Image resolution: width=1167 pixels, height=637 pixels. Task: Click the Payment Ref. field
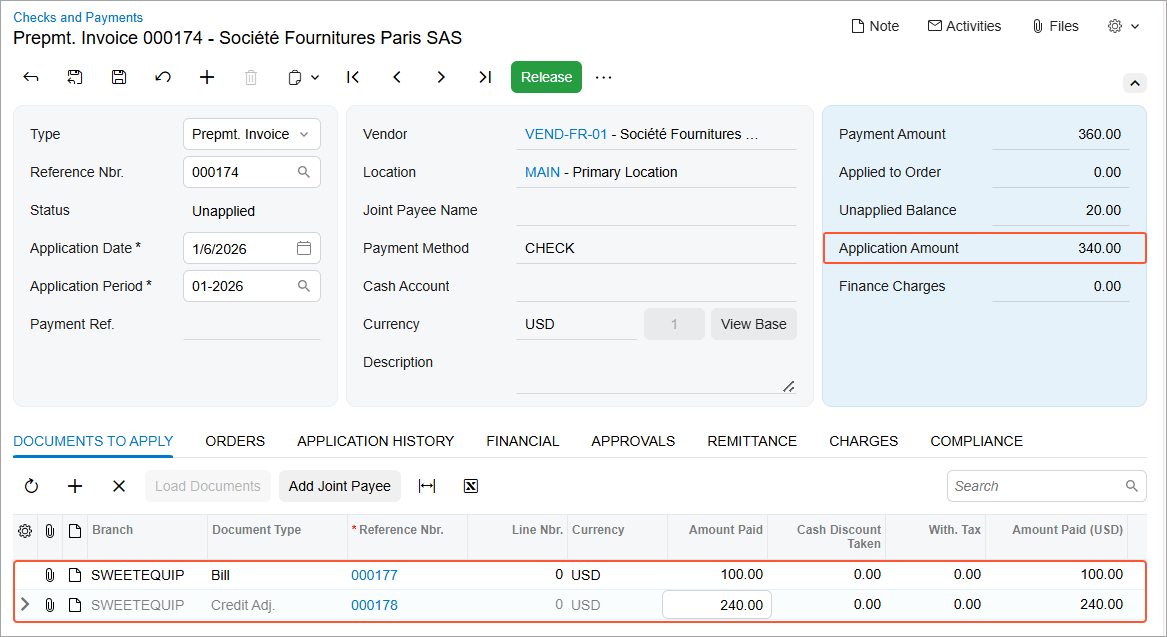click(x=252, y=324)
